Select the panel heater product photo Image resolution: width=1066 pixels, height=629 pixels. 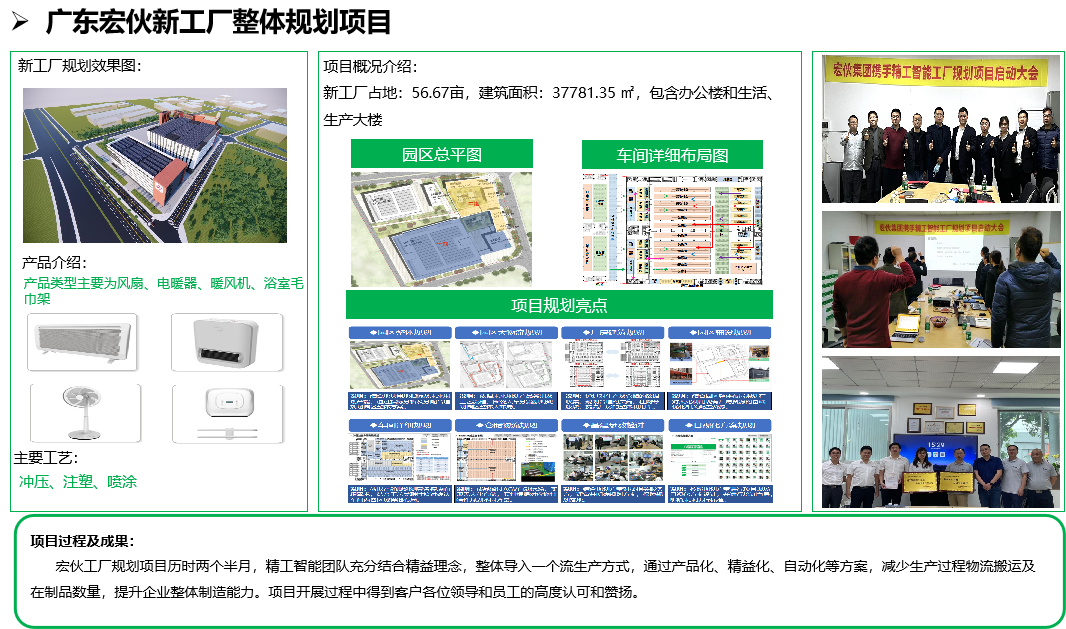[82, 342]
